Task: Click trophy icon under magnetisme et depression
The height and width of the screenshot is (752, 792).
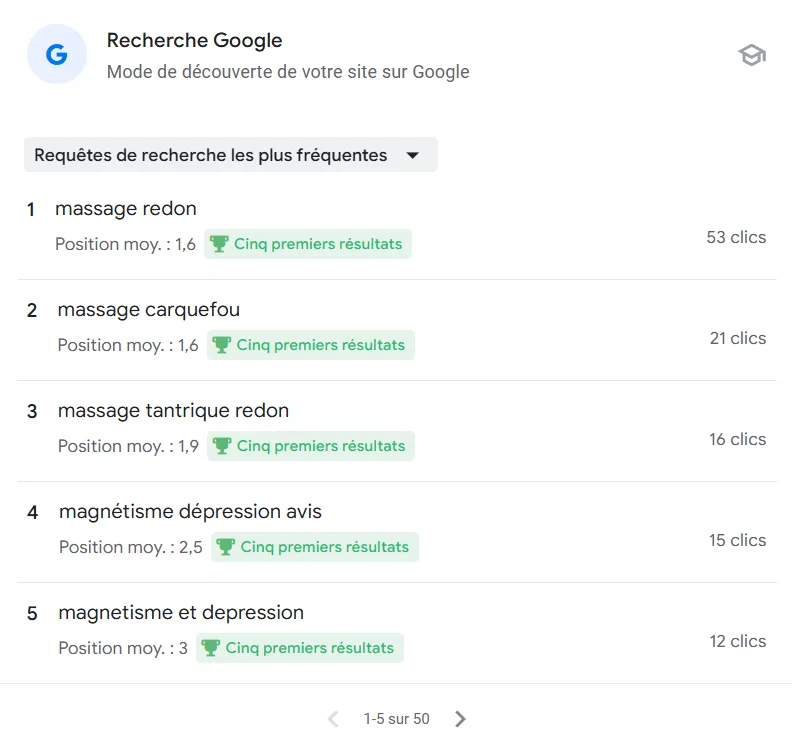Action: pos(210,648)
